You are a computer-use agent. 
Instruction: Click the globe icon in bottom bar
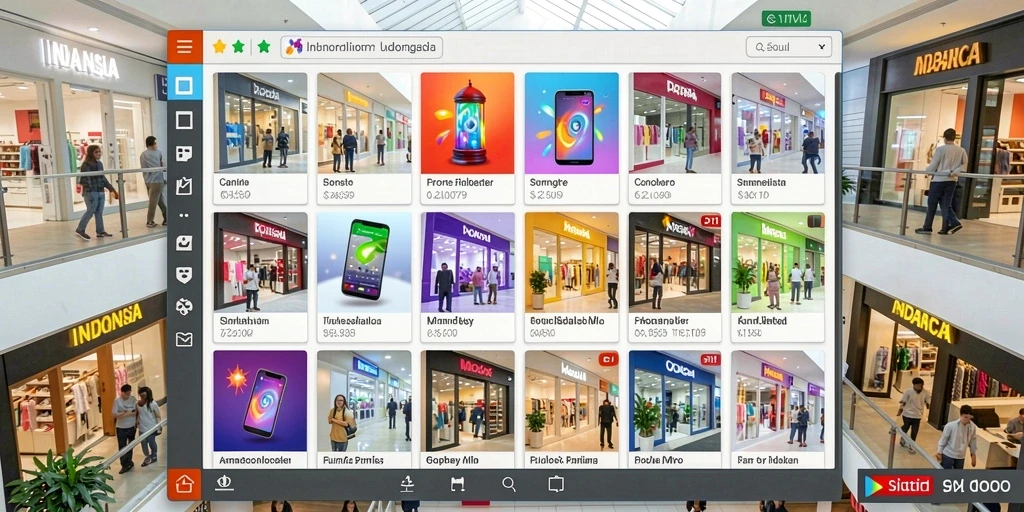click(225, 483)
